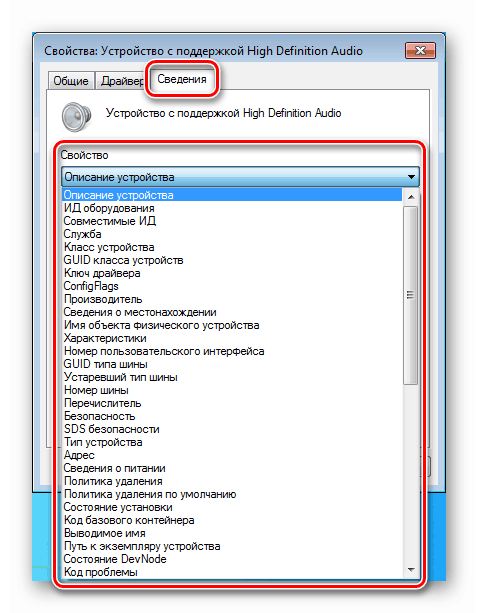
Task: Select Номер шины entry
Action: click(232, 390)
